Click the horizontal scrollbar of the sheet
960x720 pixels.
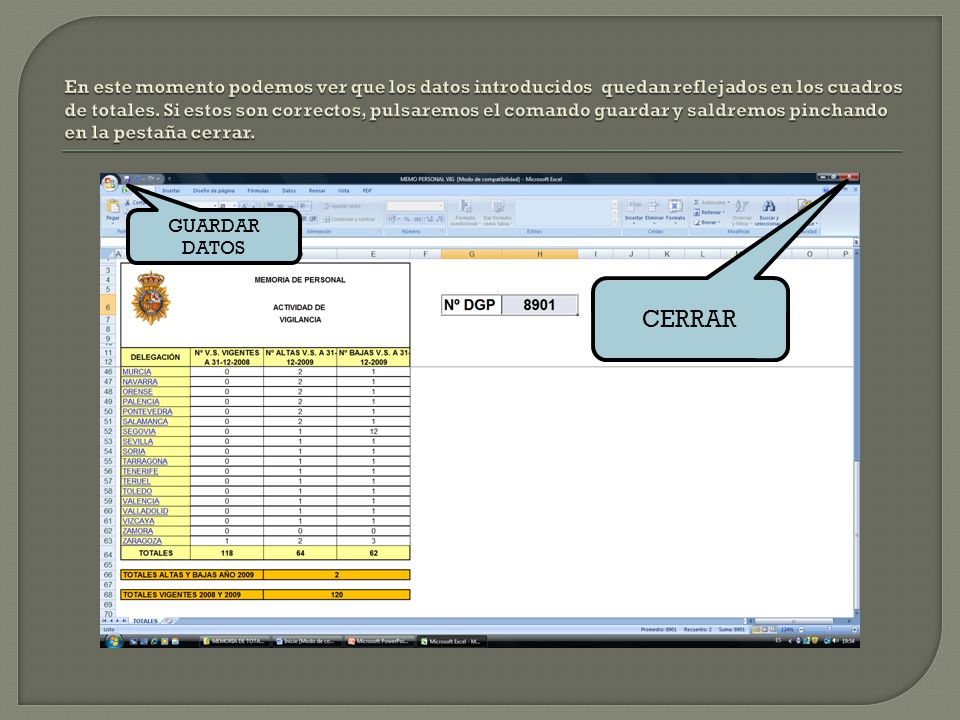click(x=800, y=621)
